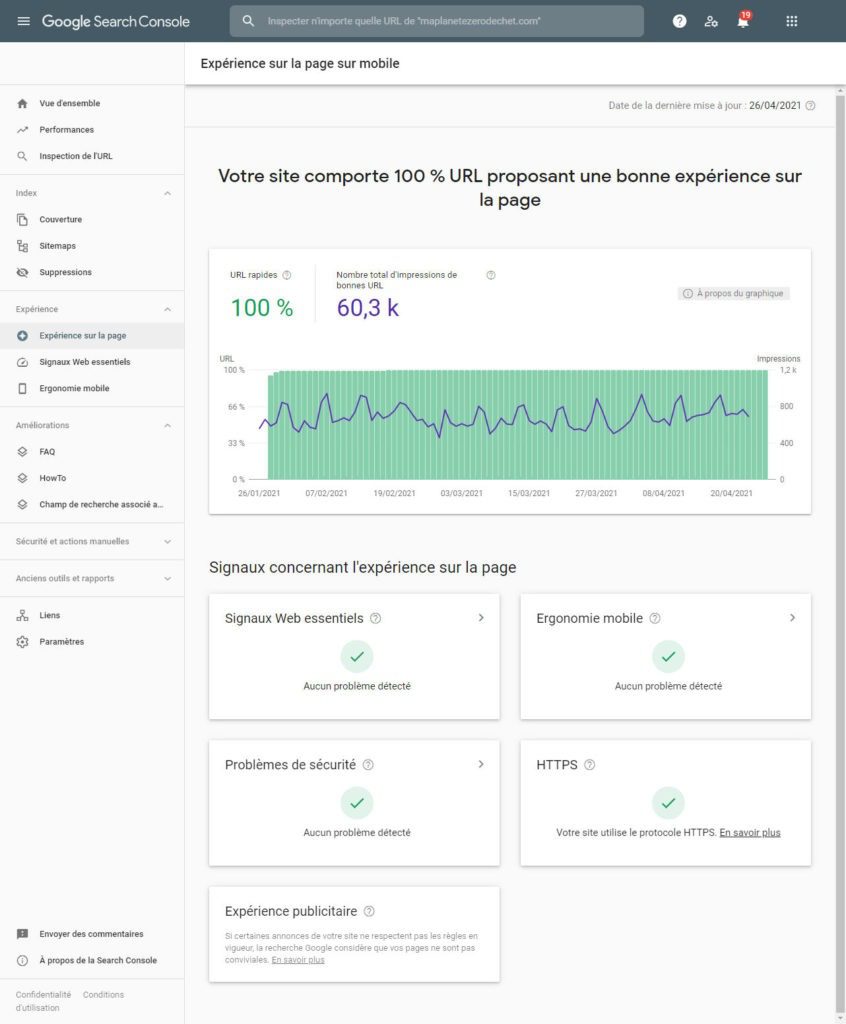
Task: Expand Sécurité et actions manuelles section
Action: [x=167, y=541]
